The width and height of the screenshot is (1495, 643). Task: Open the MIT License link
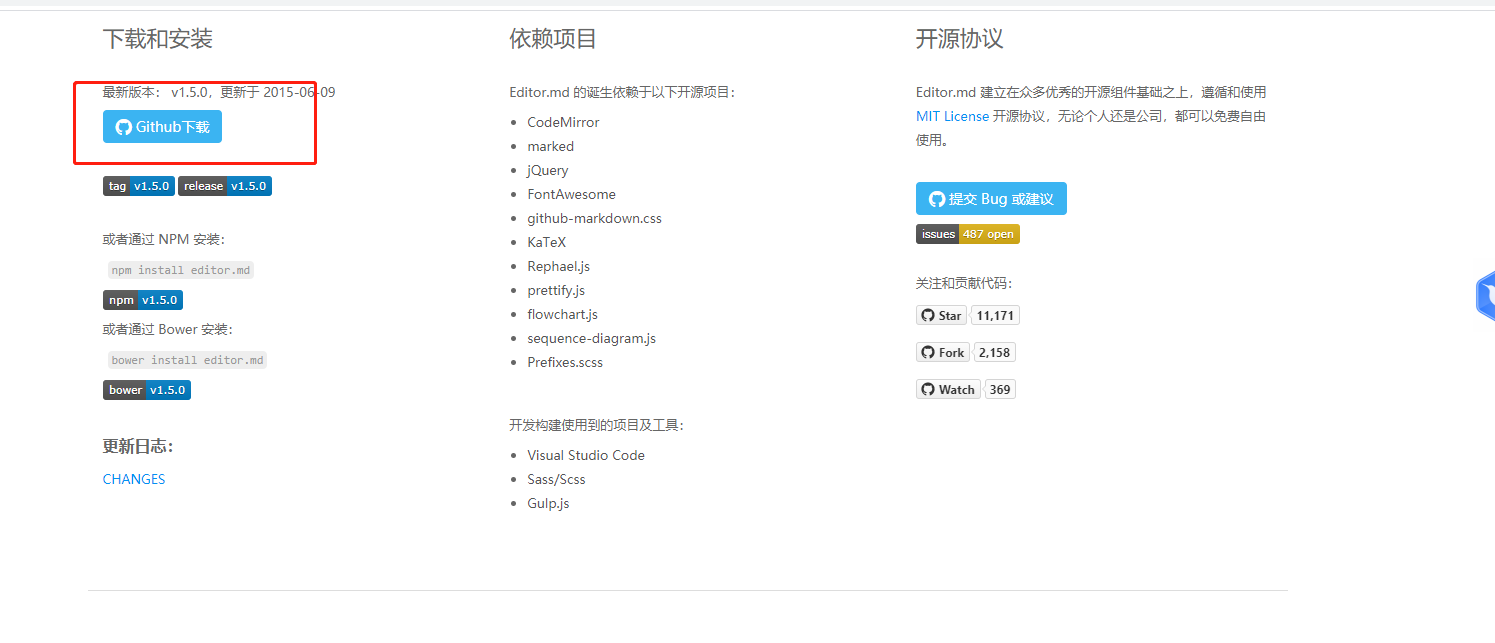(x=952, y=116)
